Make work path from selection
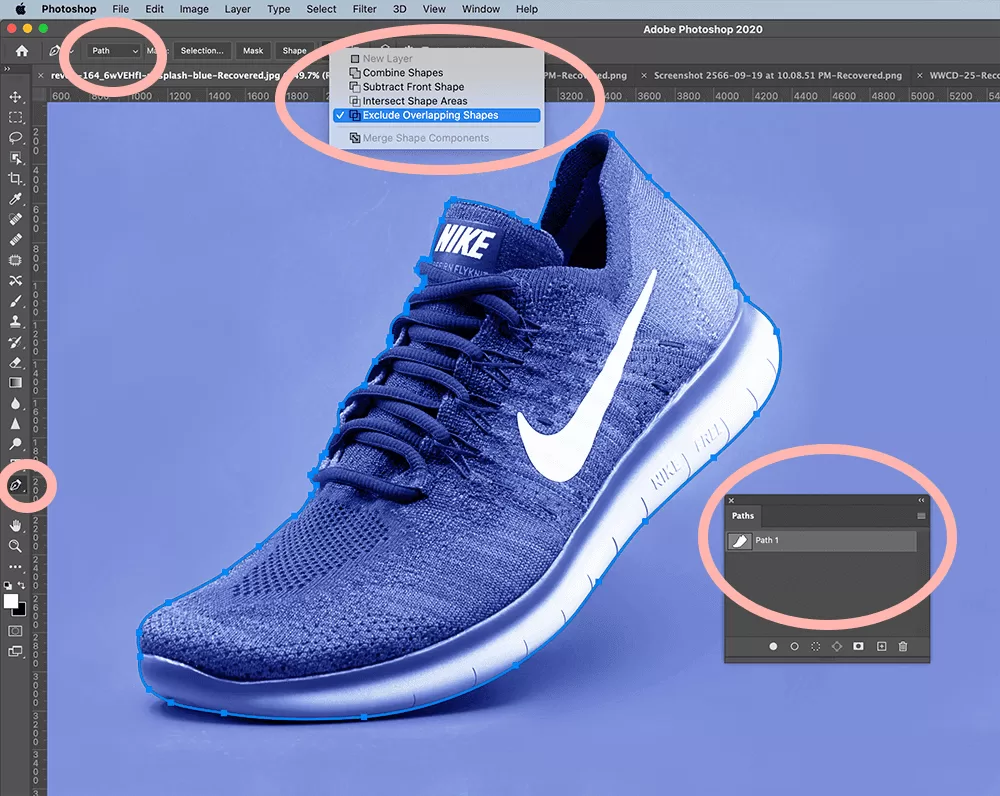The height and width of the screenshot is (796, 1000). (837, 646)
